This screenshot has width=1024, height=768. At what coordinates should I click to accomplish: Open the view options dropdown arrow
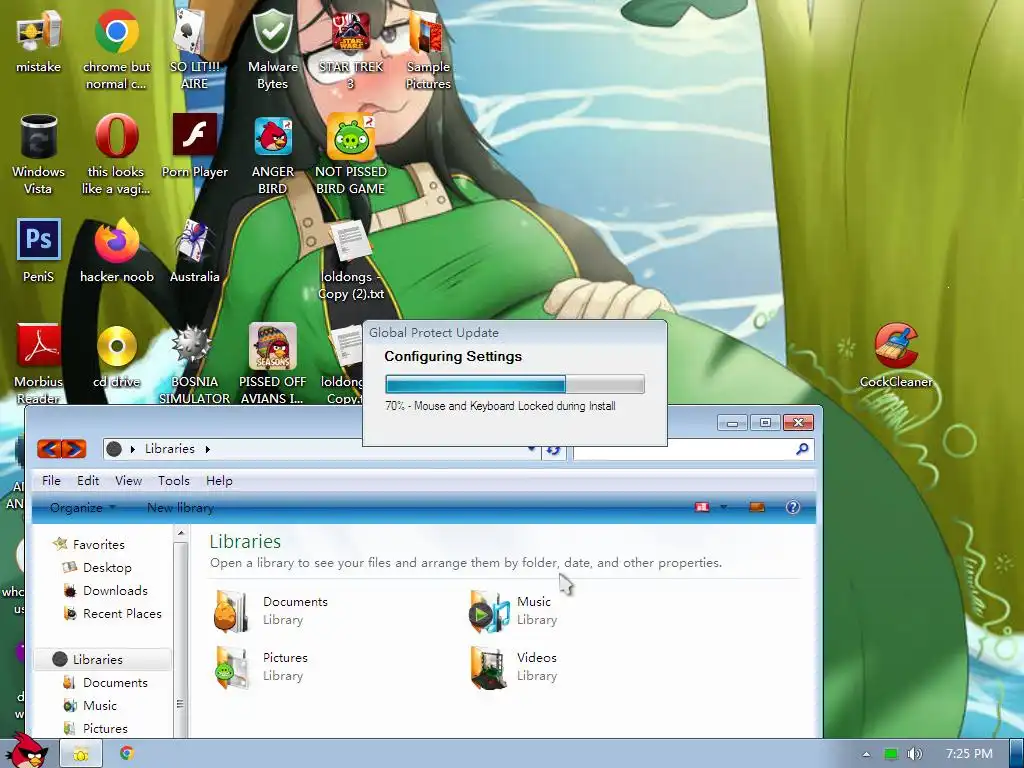pos(724,507)
